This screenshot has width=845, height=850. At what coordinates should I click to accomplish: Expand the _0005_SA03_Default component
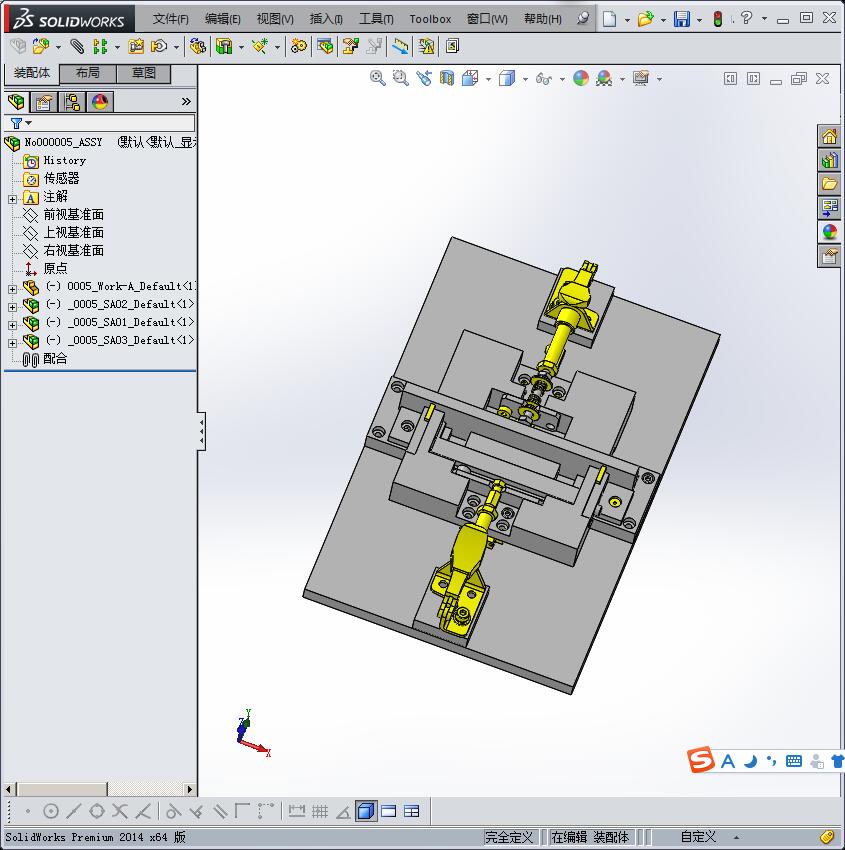coord(12,343)
